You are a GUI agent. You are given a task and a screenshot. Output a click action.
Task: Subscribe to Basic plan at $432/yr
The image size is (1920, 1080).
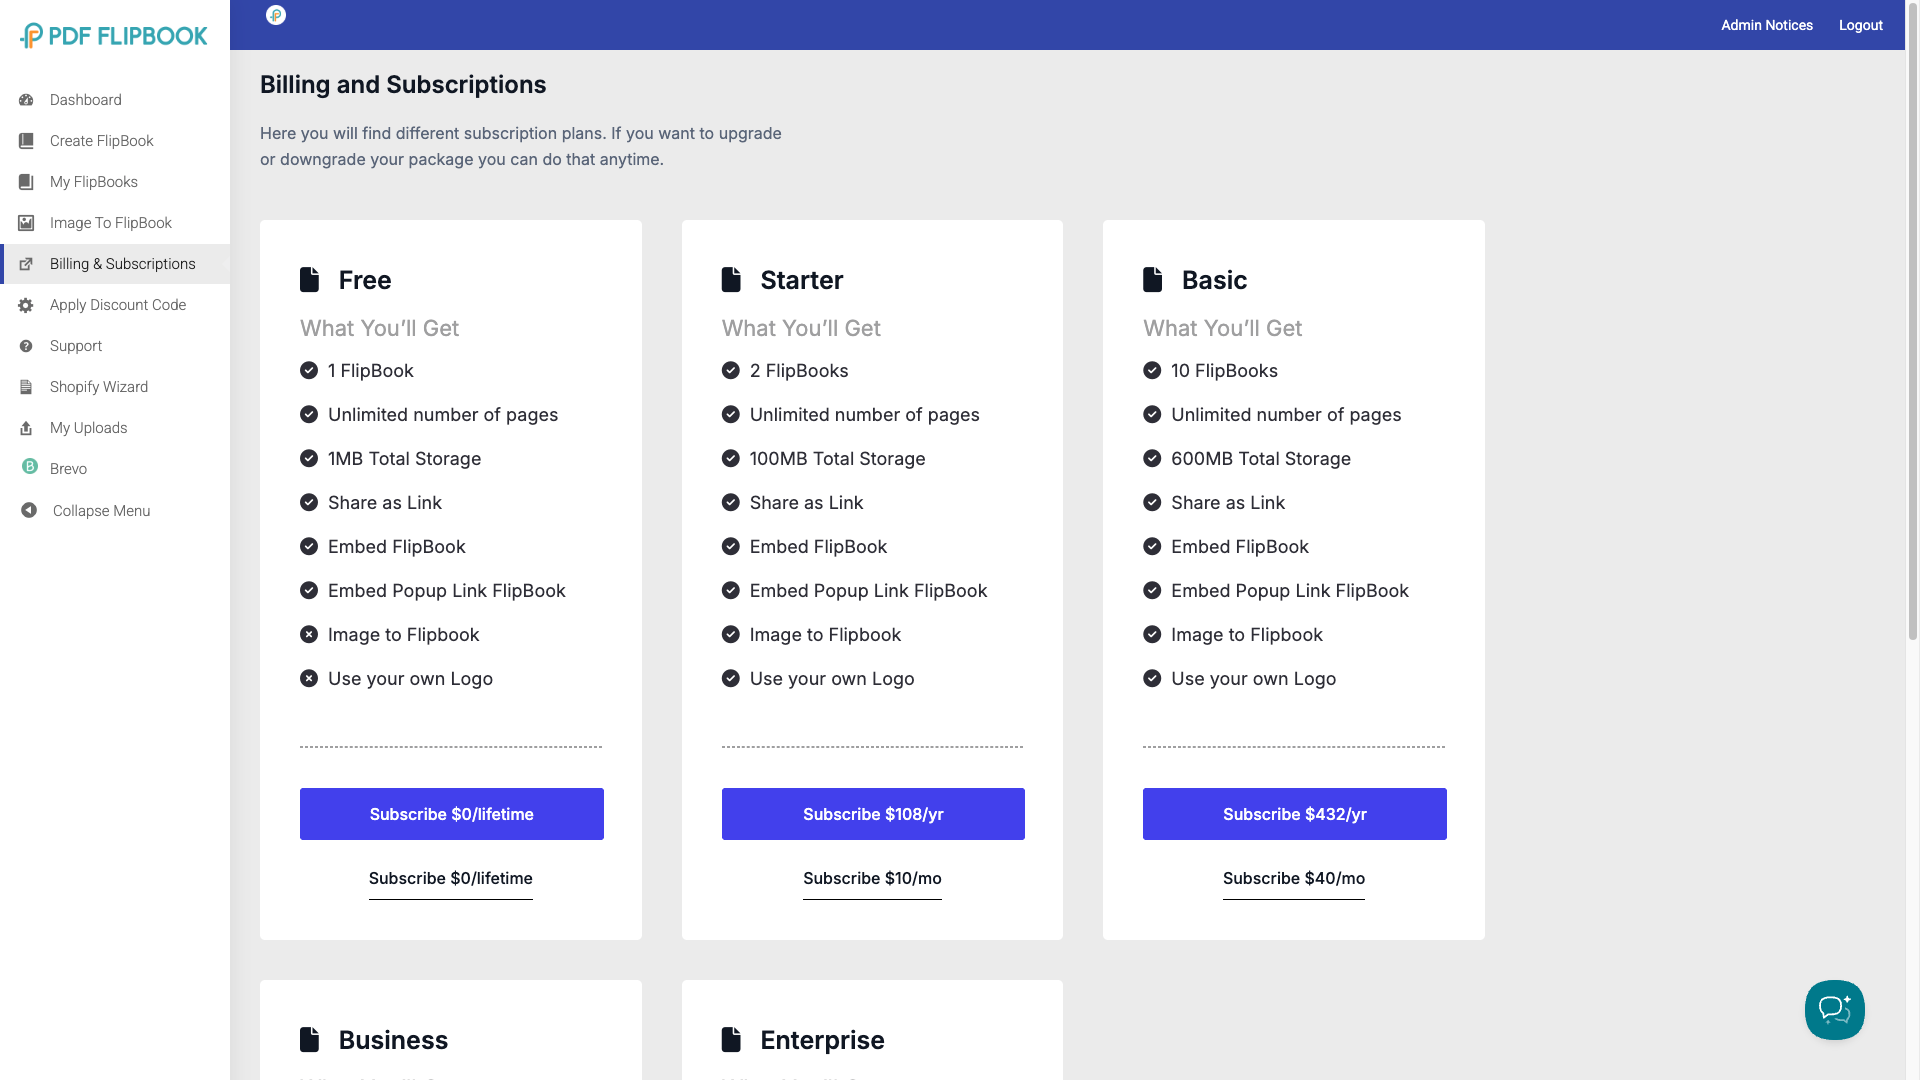click(x=1294, y=814)
